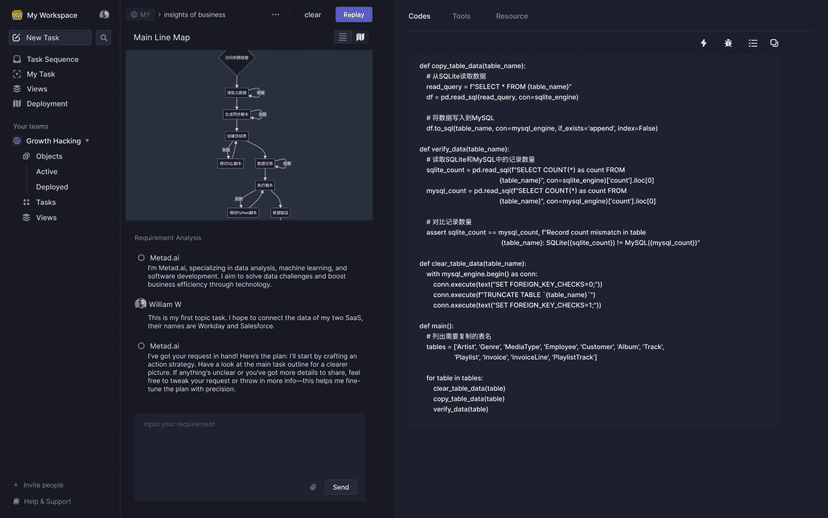Click the lightning bolt run icon
This screenshot has height=518, width=828.
[x=703, y=43]
